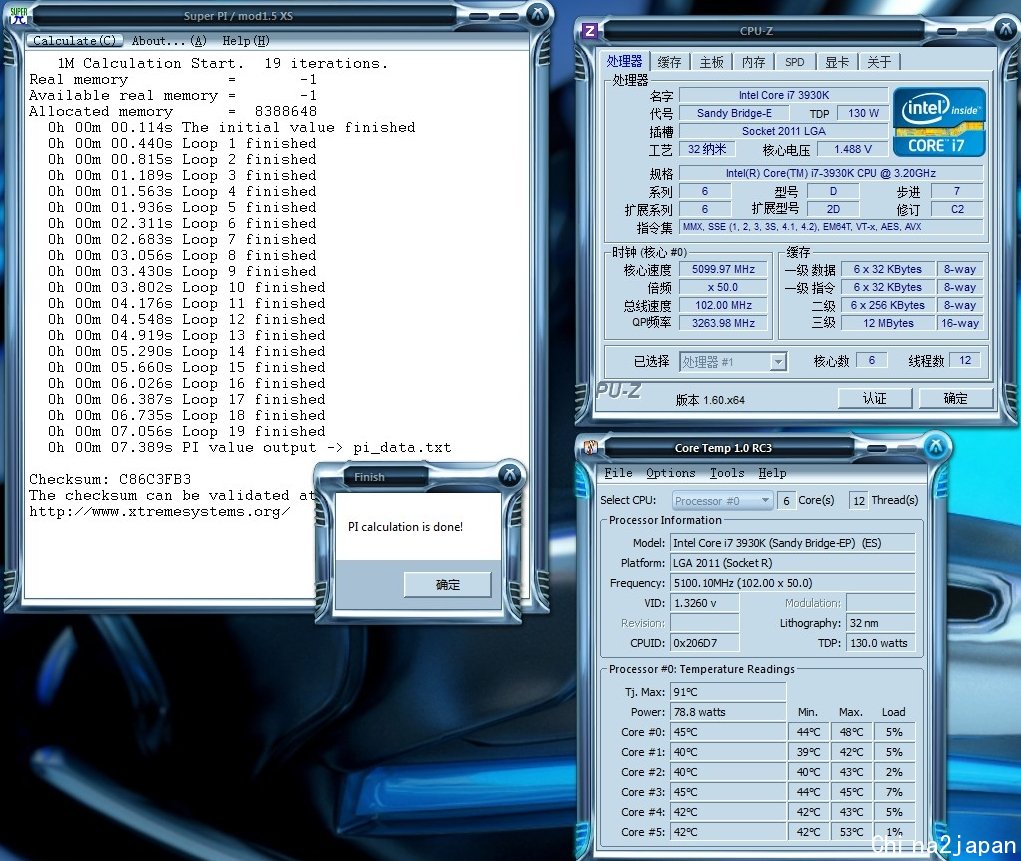
Task: Click the Core #5 max value 53°C
Action: pos(851,832)
